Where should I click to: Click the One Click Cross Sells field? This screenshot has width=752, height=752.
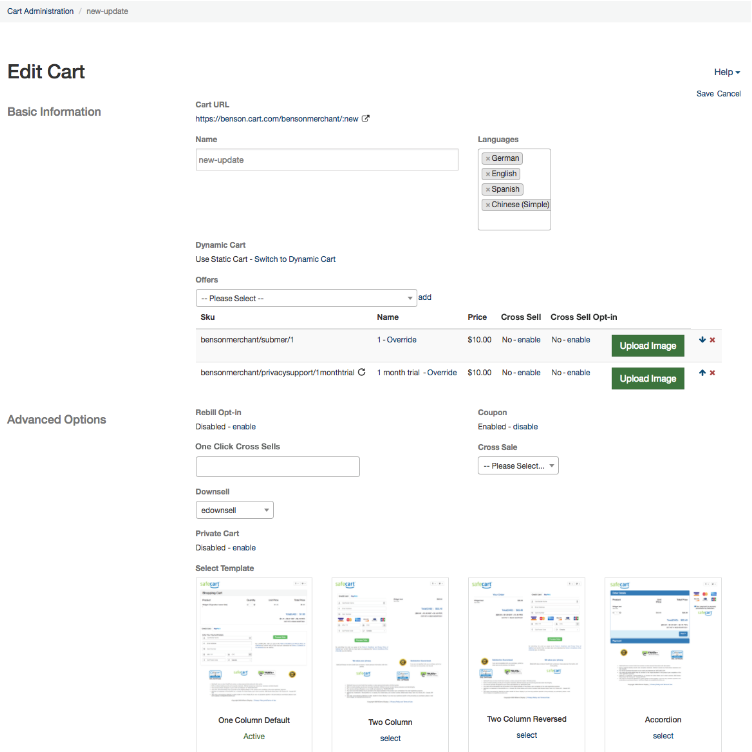click(277, 466)
